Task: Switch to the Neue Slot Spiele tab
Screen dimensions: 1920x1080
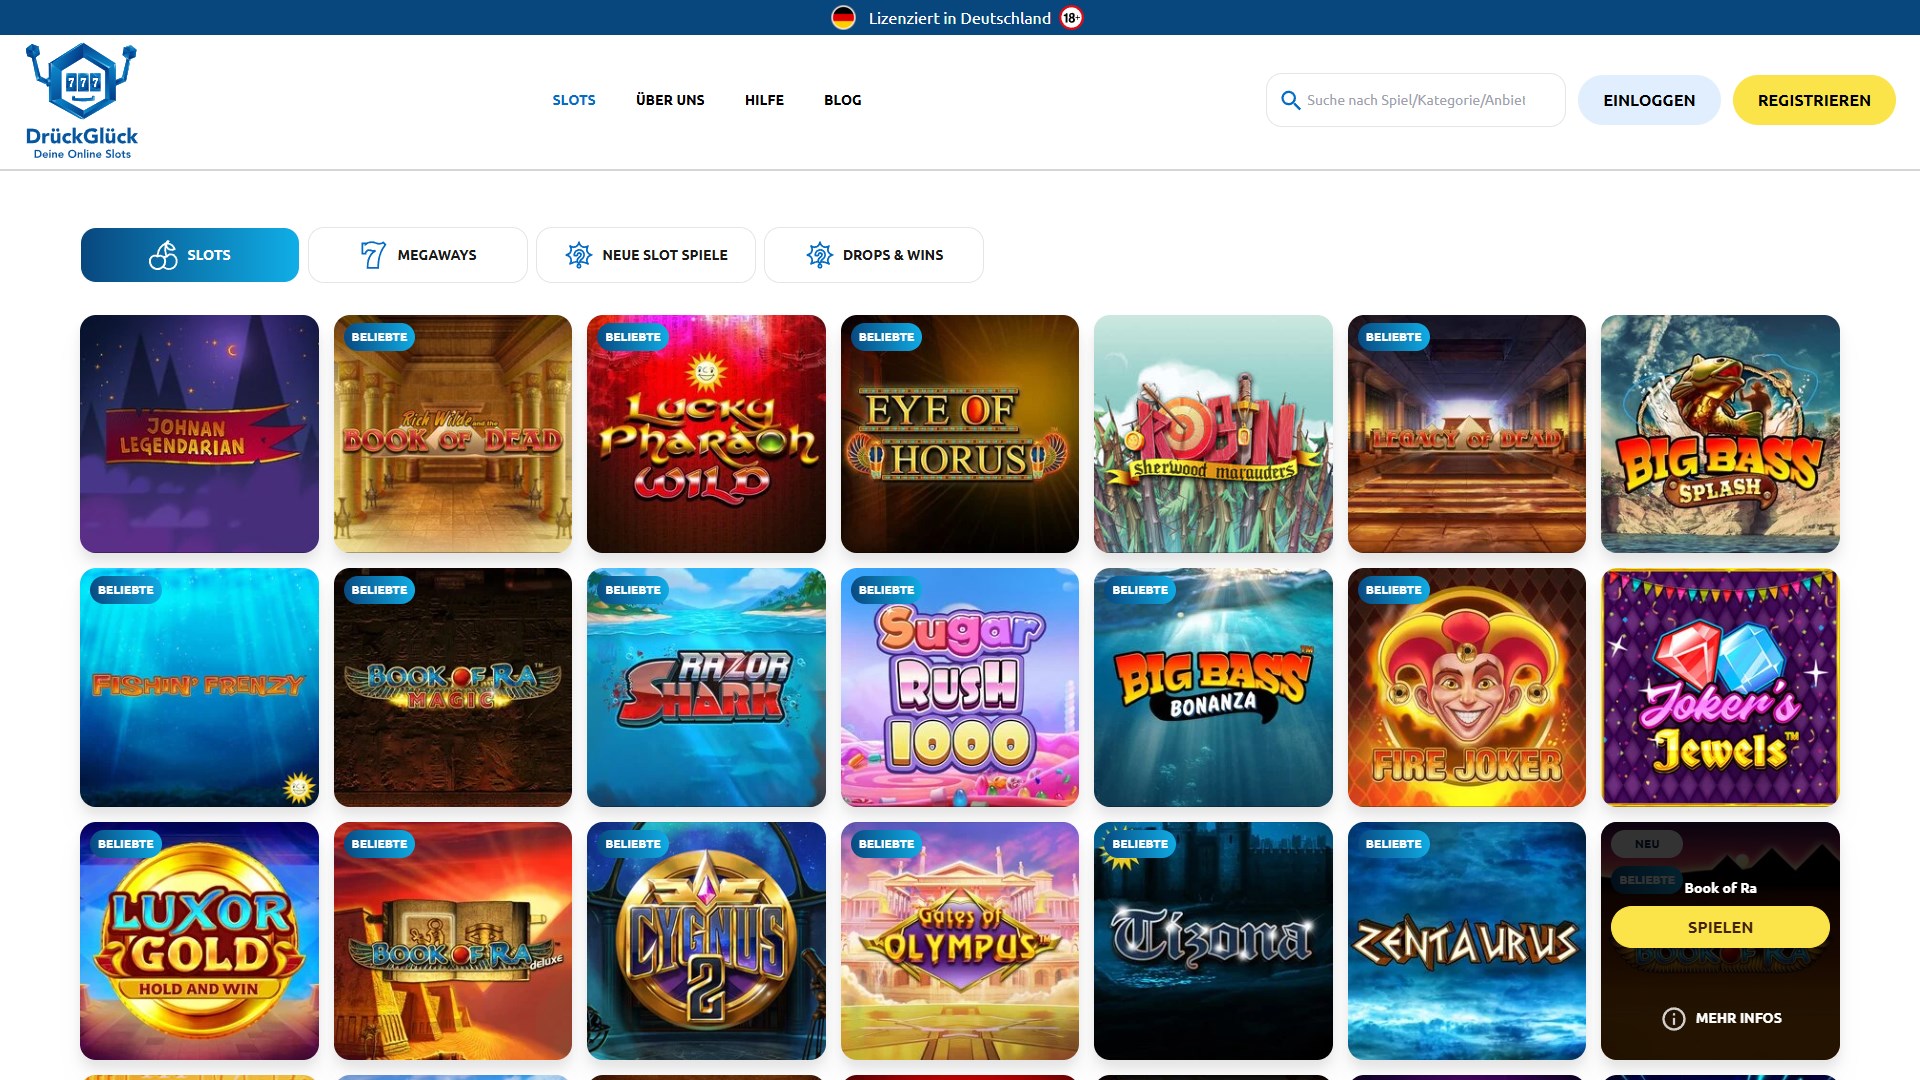Action: [646, 255]
